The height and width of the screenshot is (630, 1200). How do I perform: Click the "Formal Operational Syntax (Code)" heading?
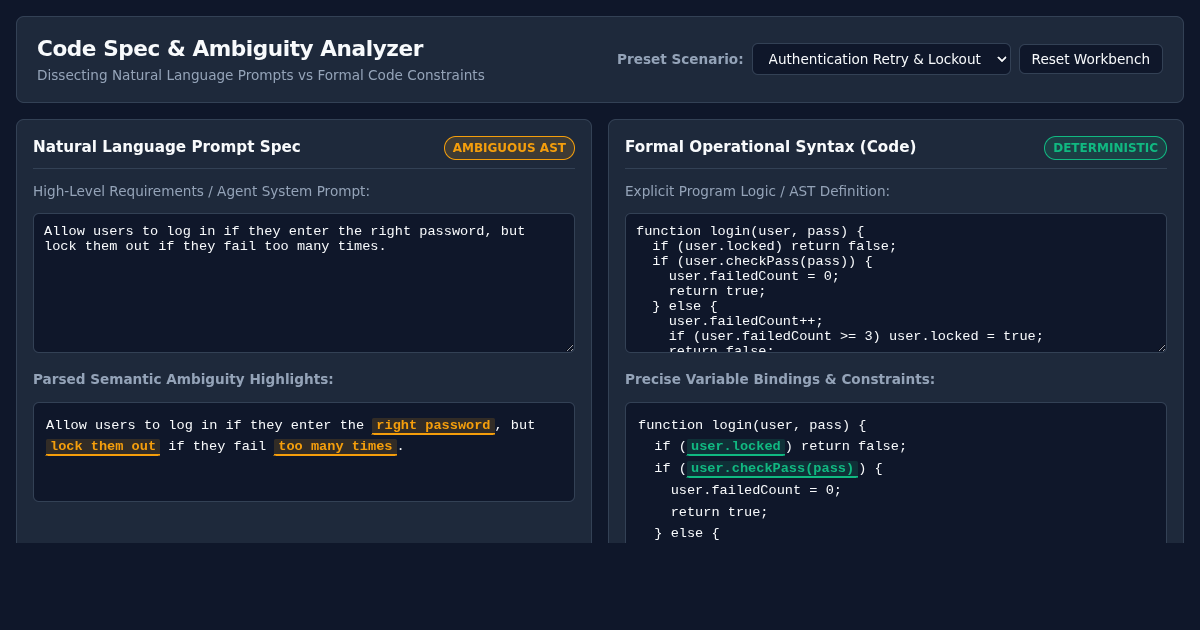tap(770, 147)
